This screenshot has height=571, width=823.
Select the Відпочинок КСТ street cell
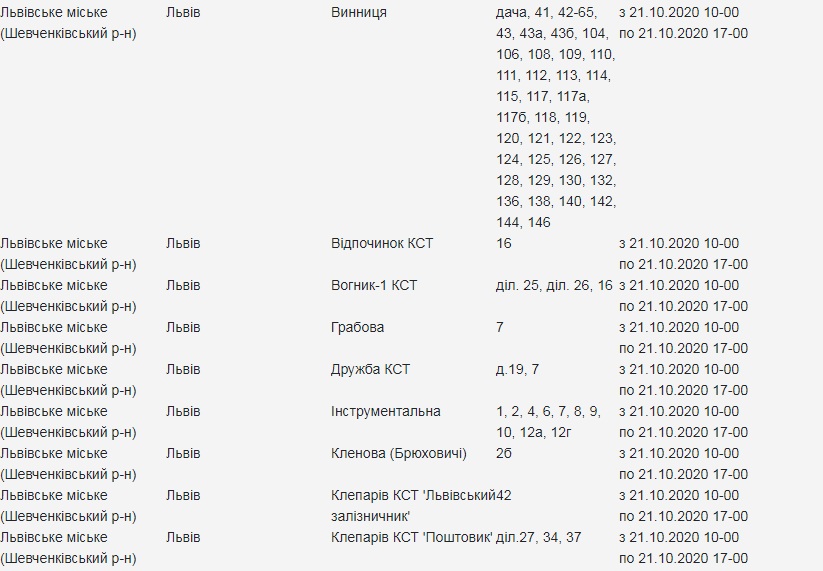(x=381, y=244)
